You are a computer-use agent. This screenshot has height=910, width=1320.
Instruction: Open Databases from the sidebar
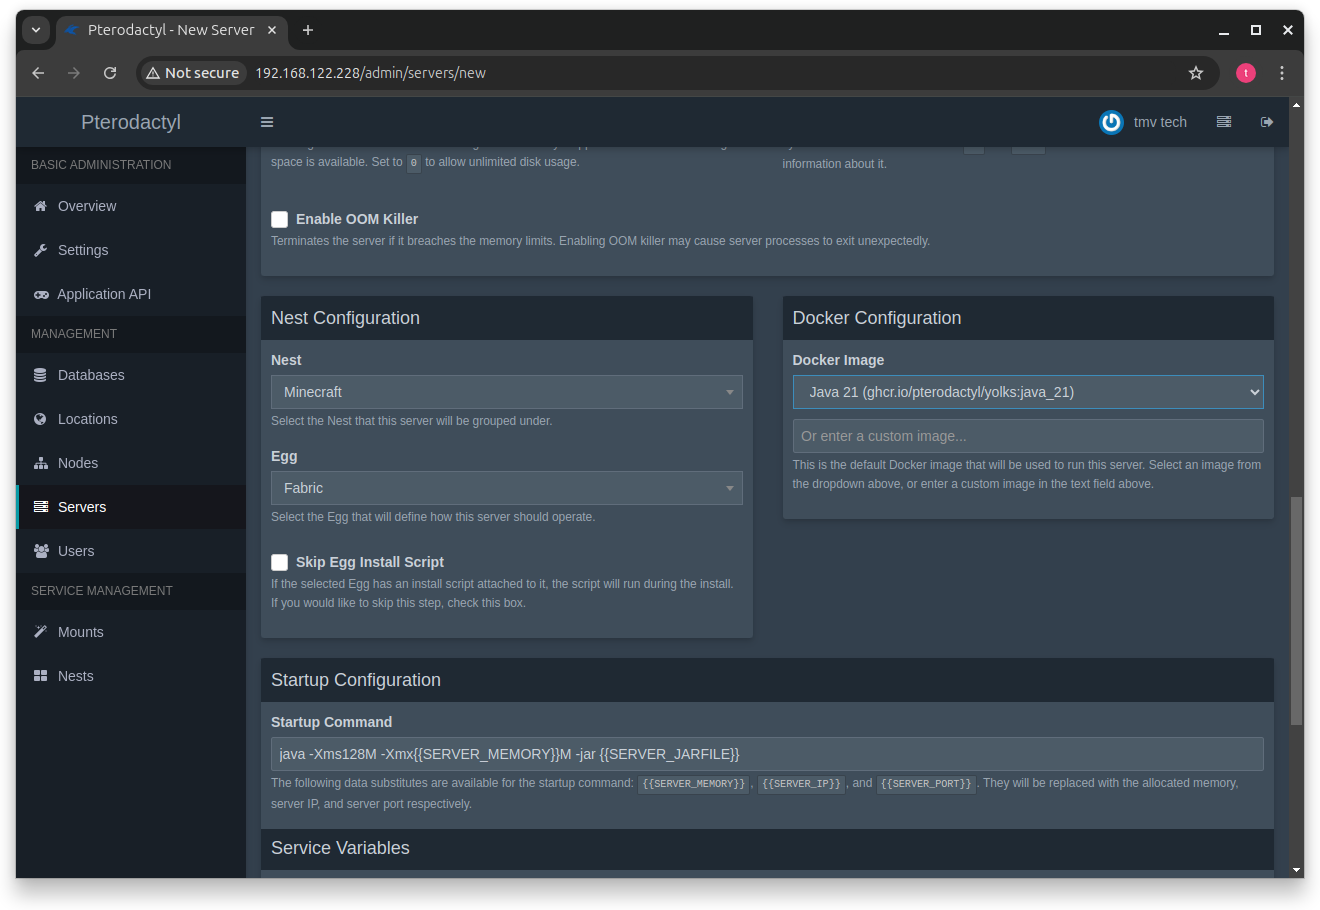point(91,374)
